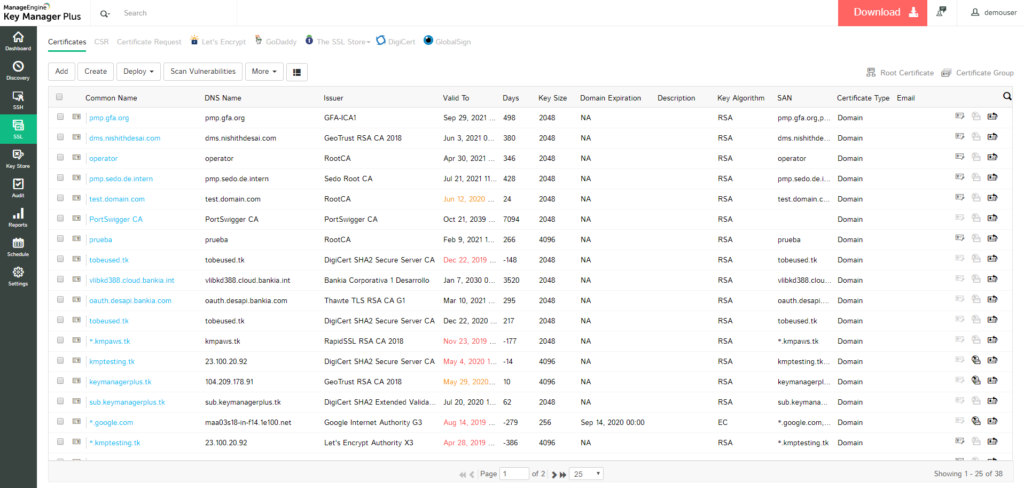1024x488 pixels.
Task: Open the SSH sidebar icon
Action: (x=18, y=99)
